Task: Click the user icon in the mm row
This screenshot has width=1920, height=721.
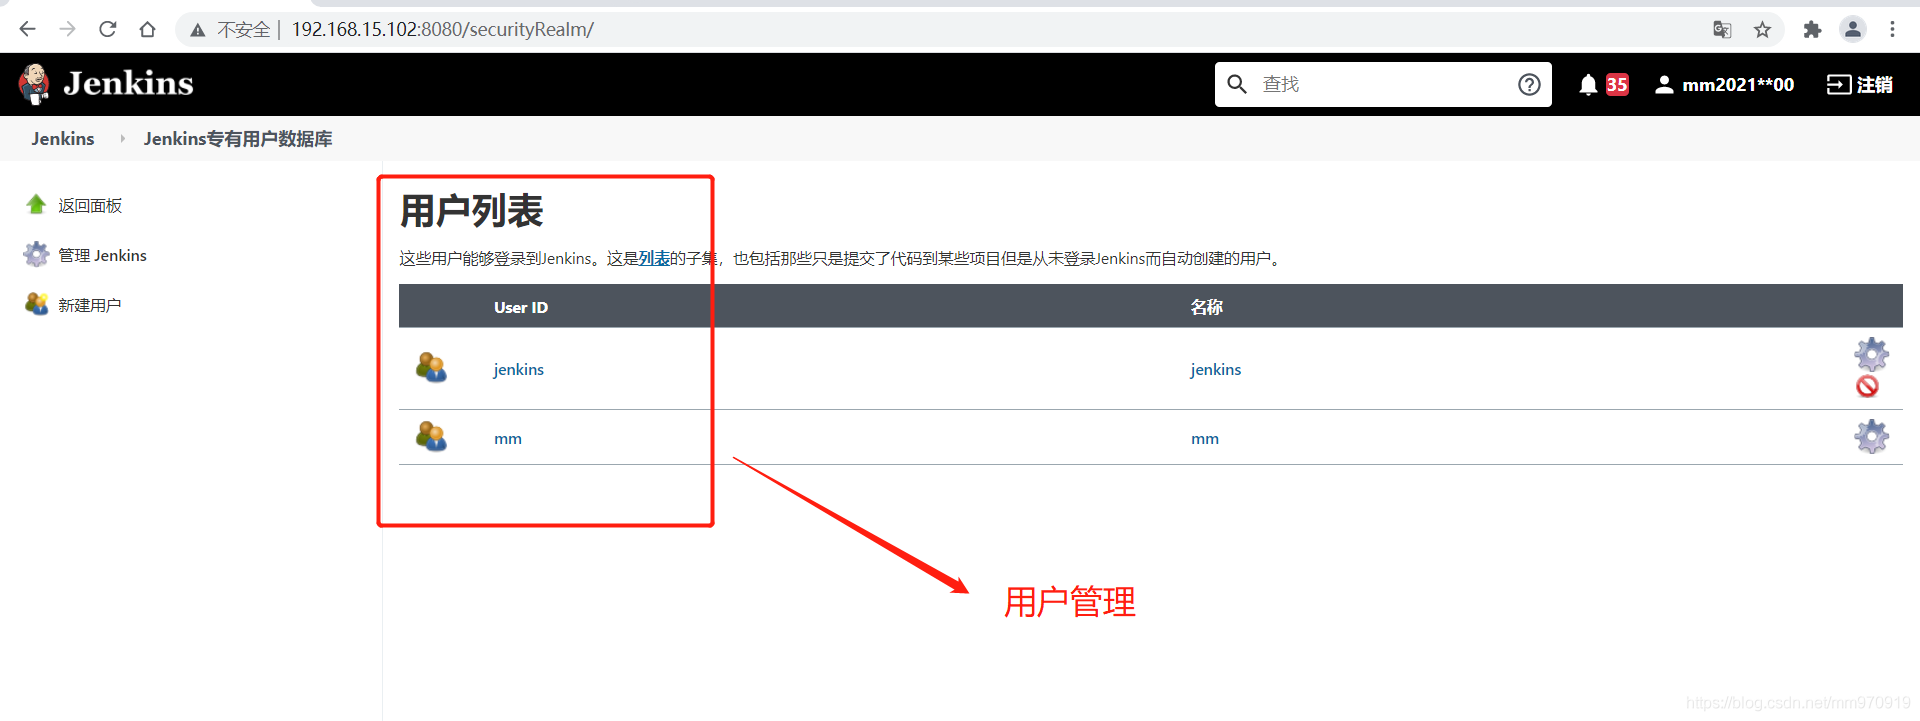Action: tap(432, 436)
